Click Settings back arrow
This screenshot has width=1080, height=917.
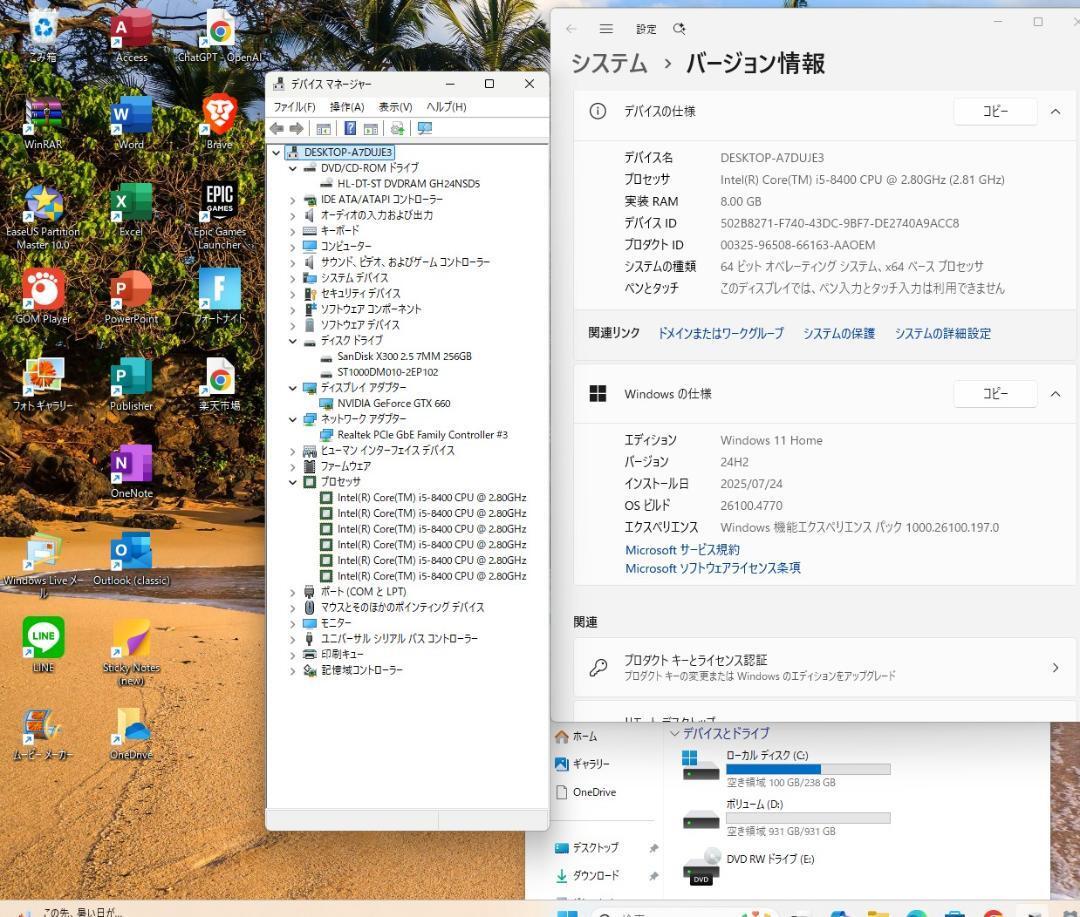click(571, 28)
